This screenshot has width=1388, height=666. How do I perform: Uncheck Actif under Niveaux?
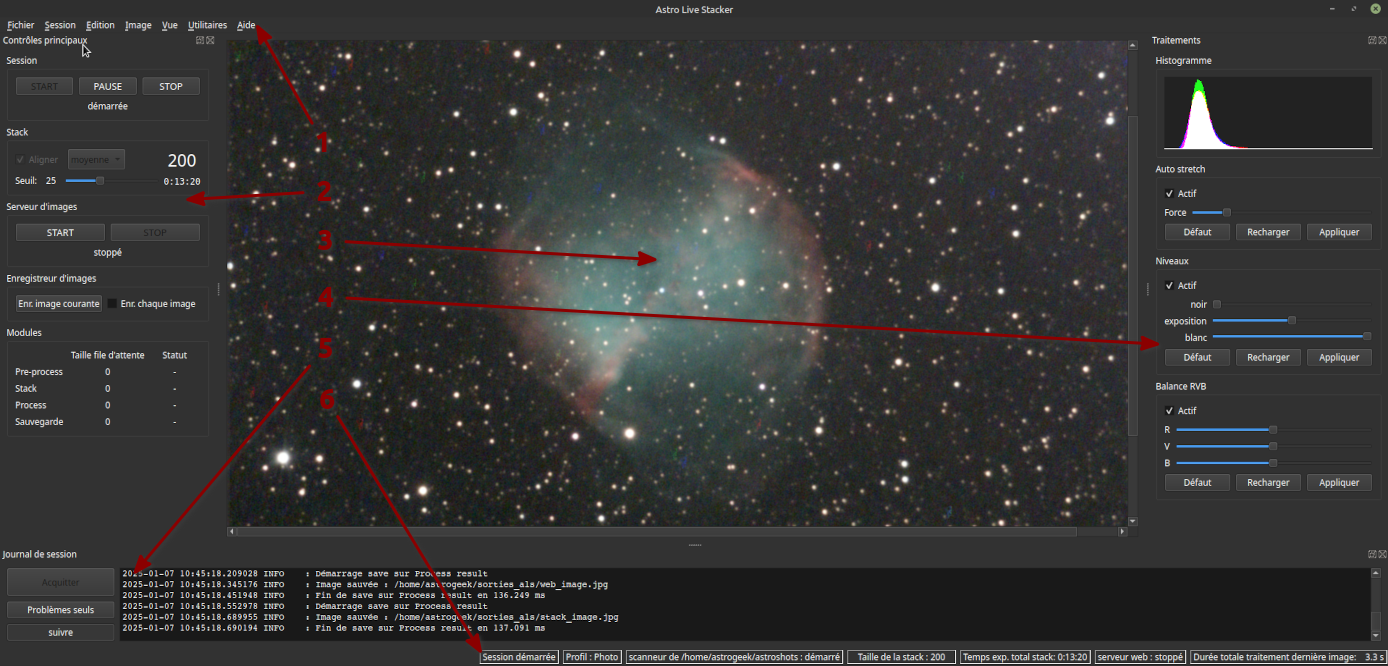pyautogui.click(x=1170, y=286)
